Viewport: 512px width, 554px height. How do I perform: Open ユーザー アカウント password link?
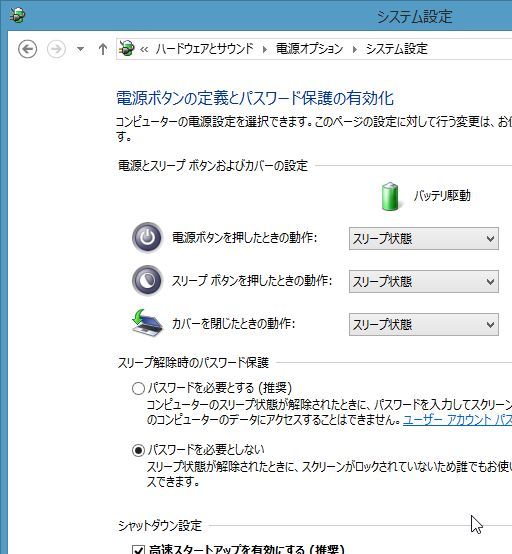click(457, 420)
